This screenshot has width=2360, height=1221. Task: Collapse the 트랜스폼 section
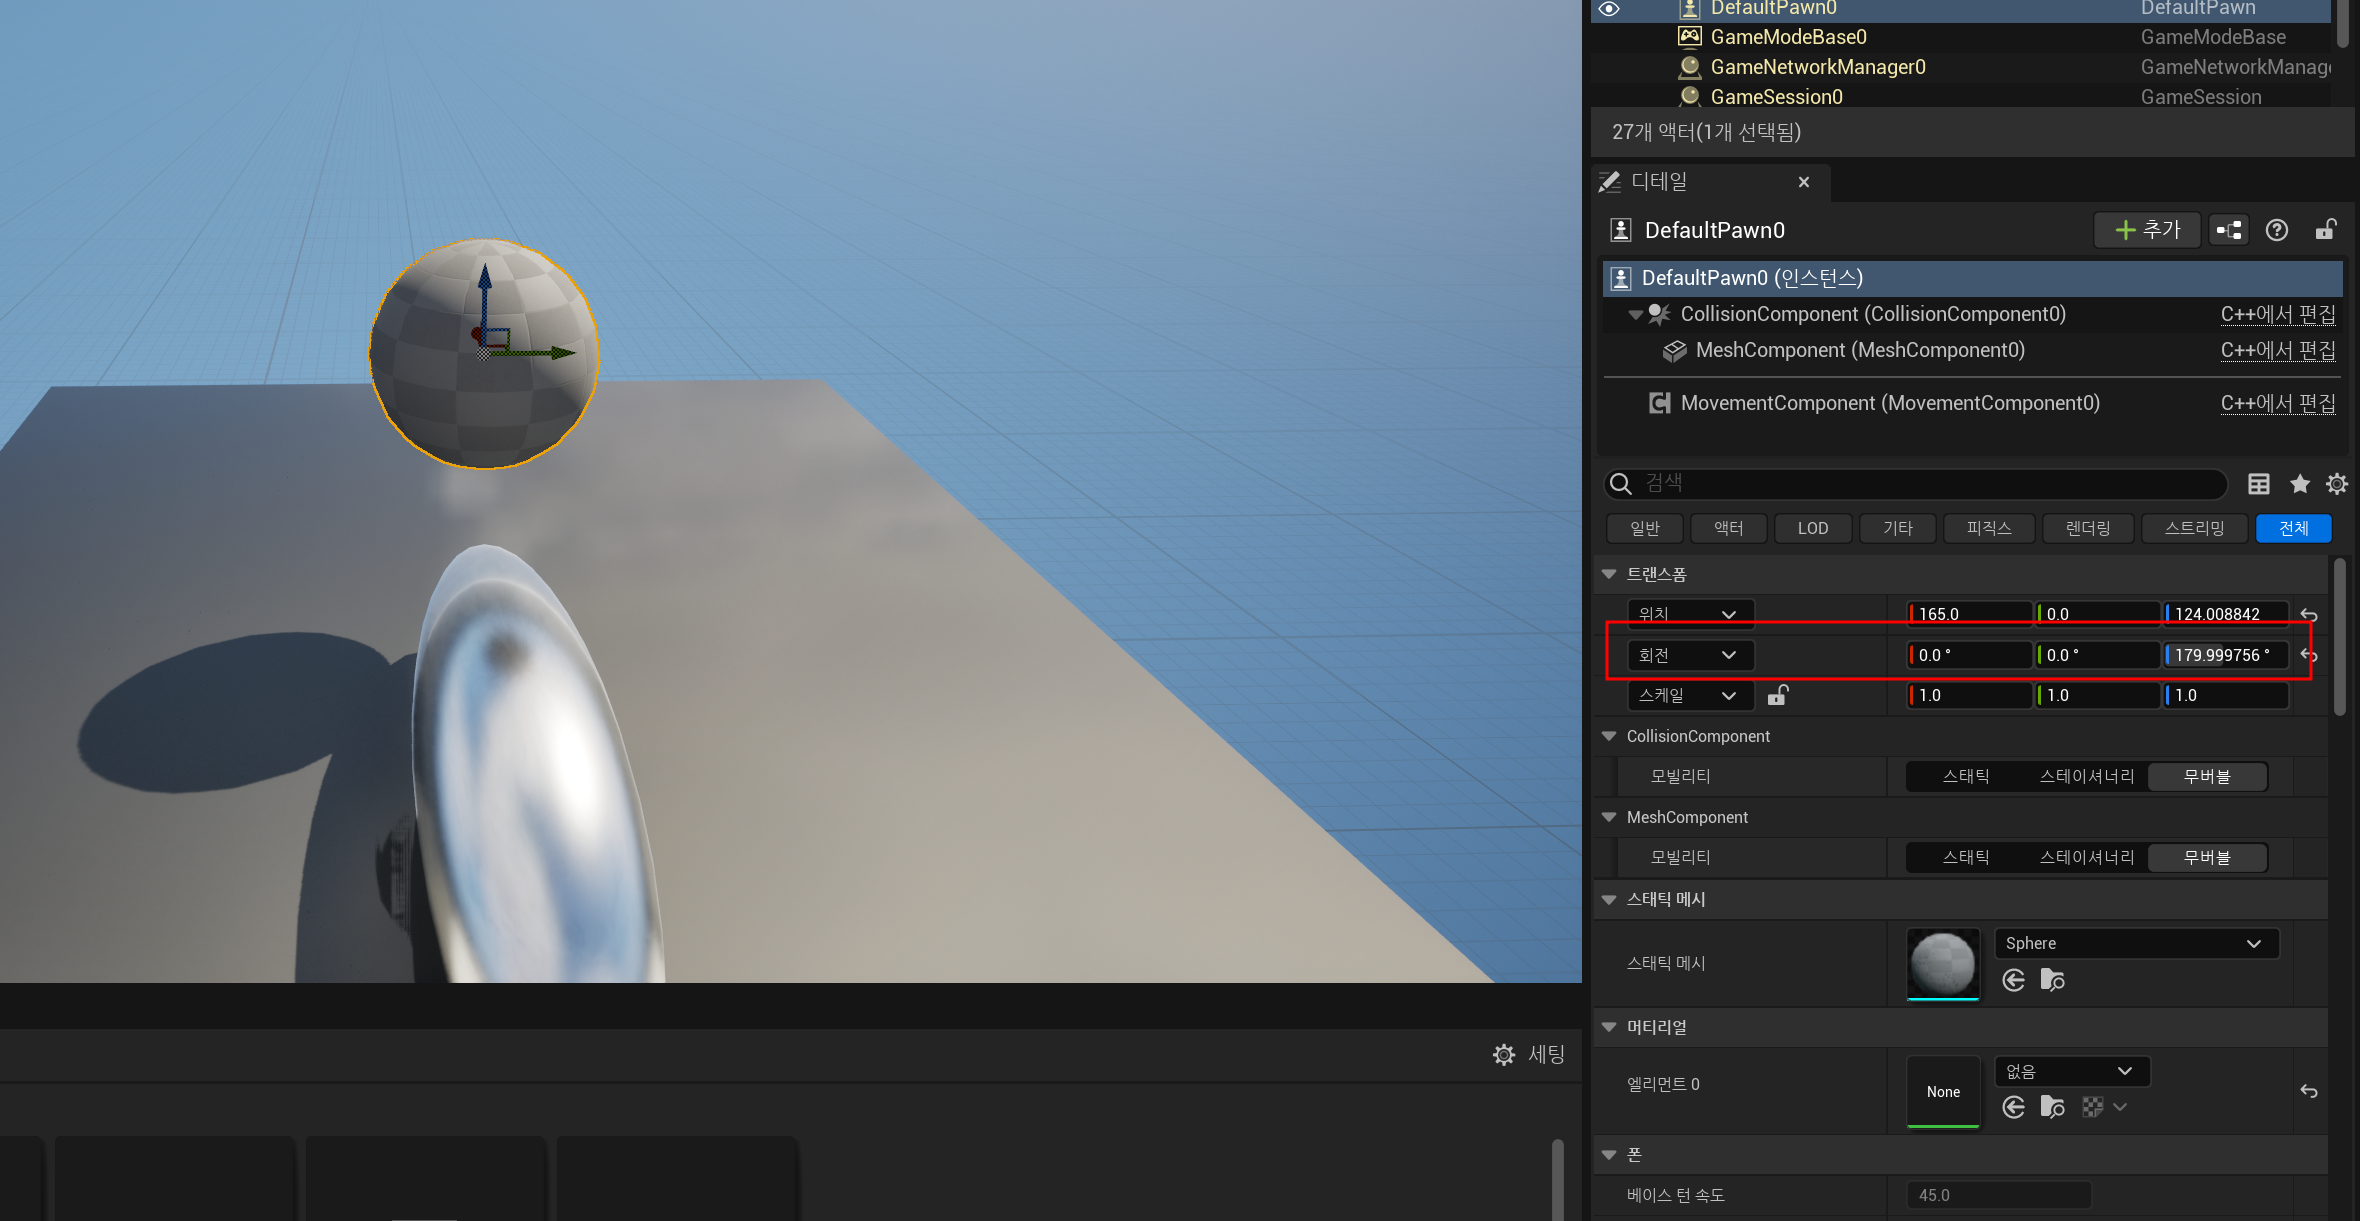coord(1609,574)
